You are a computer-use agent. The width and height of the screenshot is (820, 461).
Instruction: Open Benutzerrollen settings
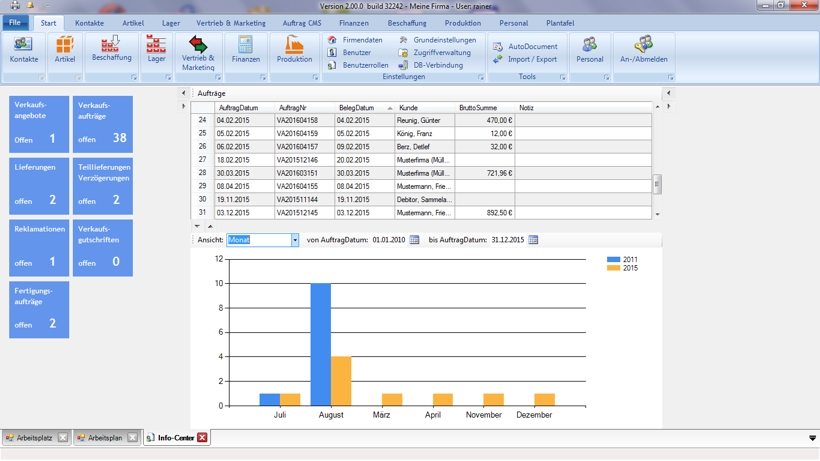point(358,65)
